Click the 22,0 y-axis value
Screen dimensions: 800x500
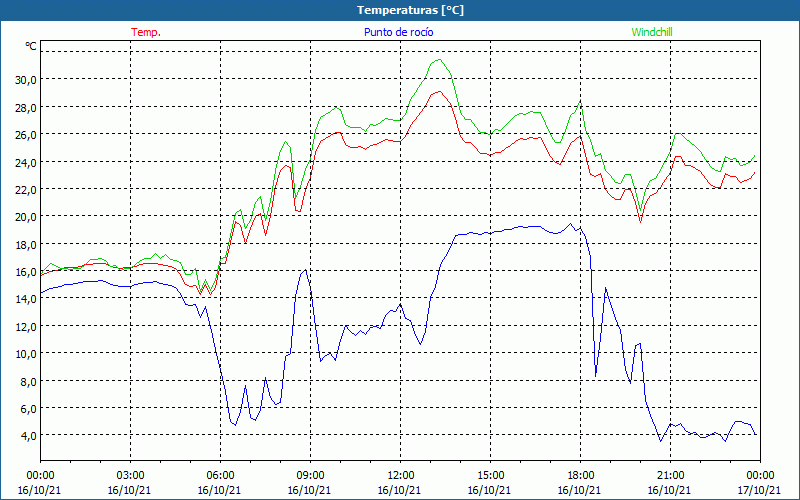26,189
